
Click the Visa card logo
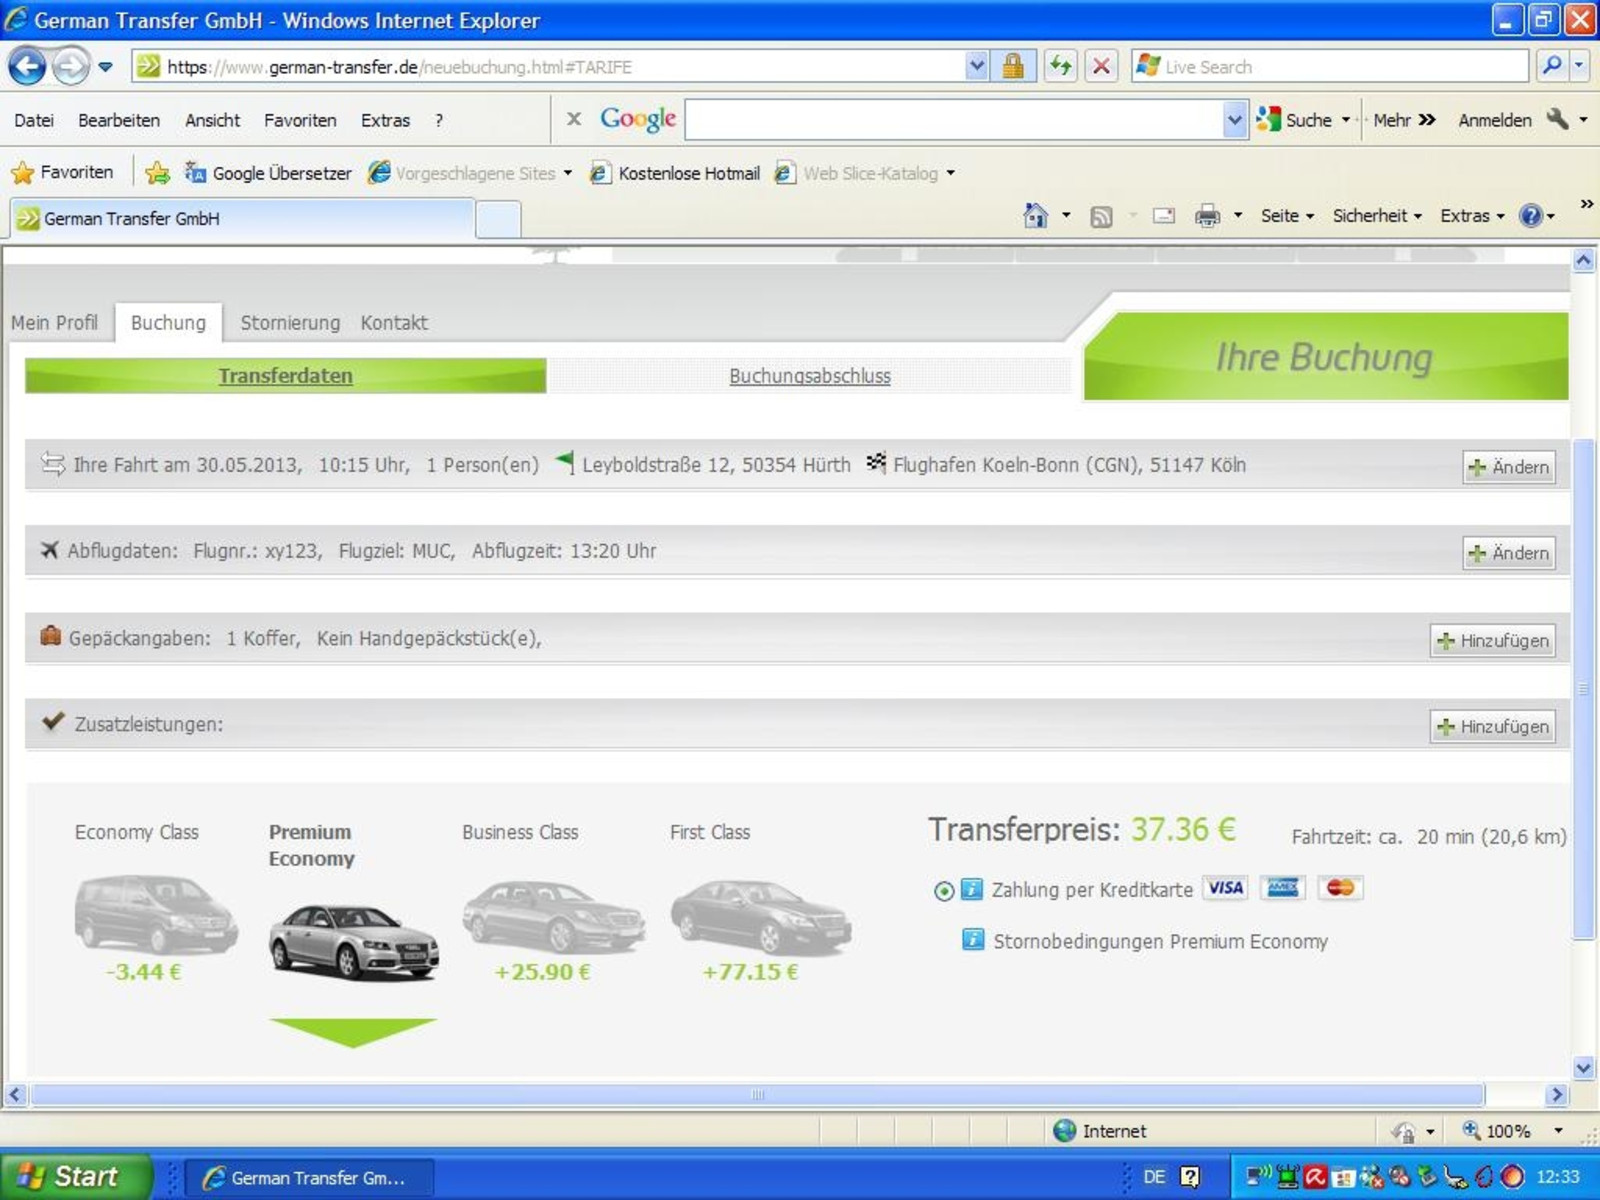(1225, 888)
